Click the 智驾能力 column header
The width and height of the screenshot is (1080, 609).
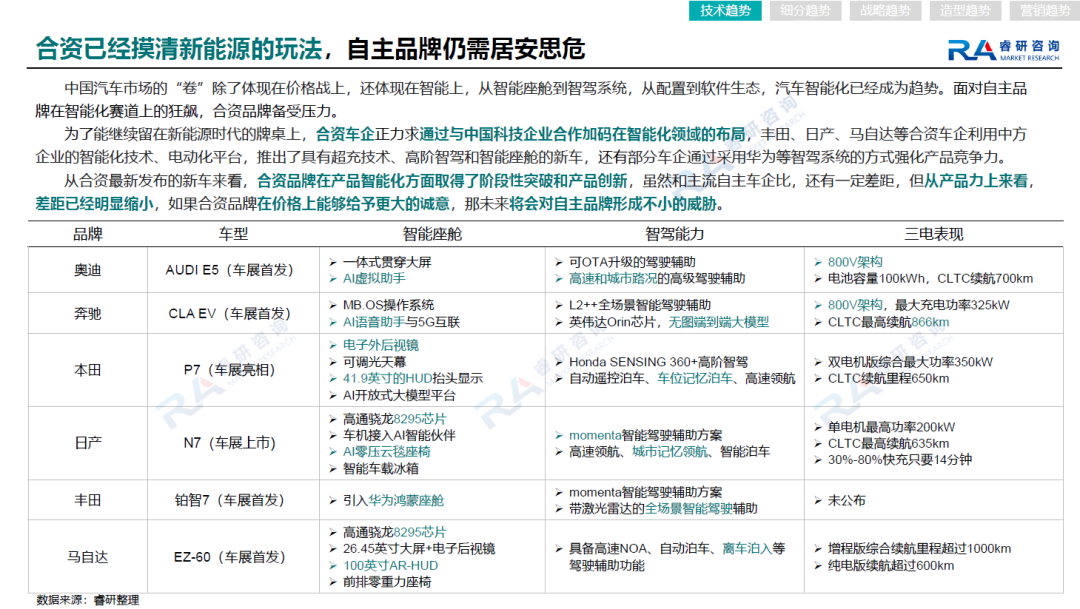(x=674, y=234)
